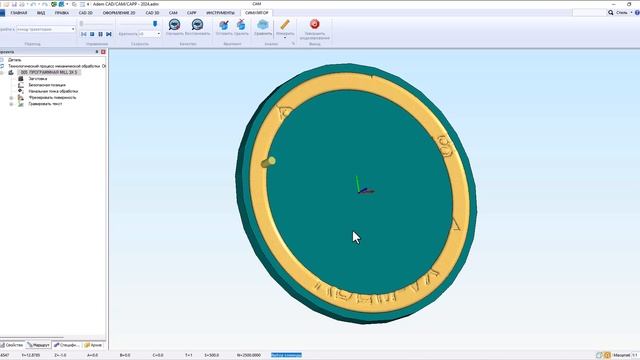Stop the simulation playback
640x360 pixels.
click(92, 34)
